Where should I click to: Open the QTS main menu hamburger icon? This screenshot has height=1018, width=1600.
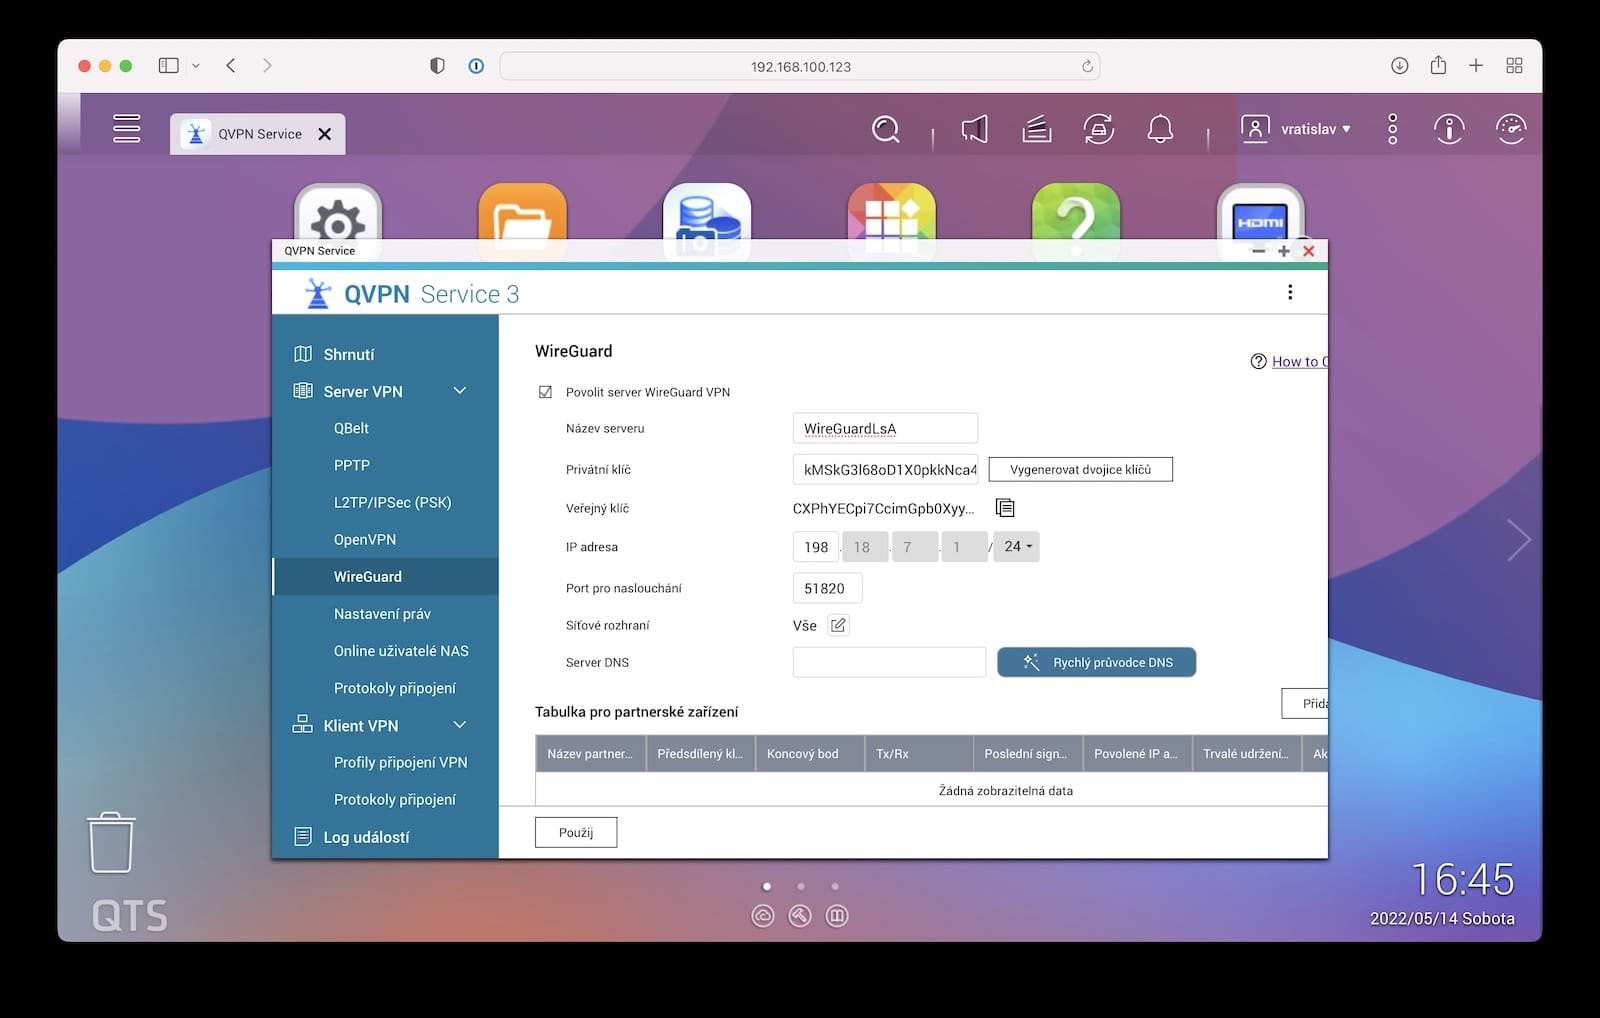(x=127, y=129)
